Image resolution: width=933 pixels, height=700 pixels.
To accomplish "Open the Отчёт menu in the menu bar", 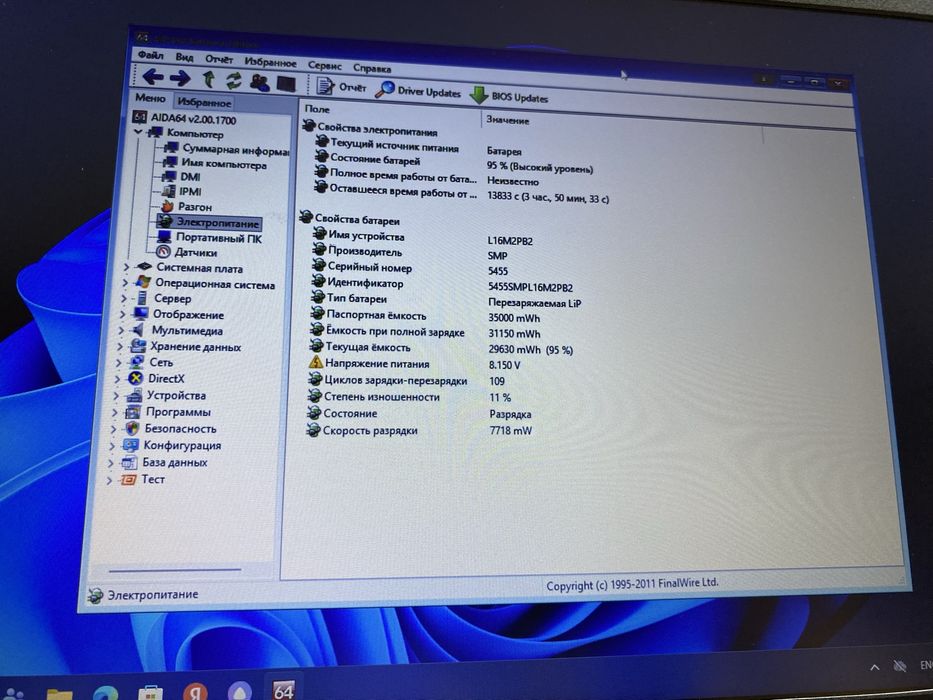I will [219, 60].
